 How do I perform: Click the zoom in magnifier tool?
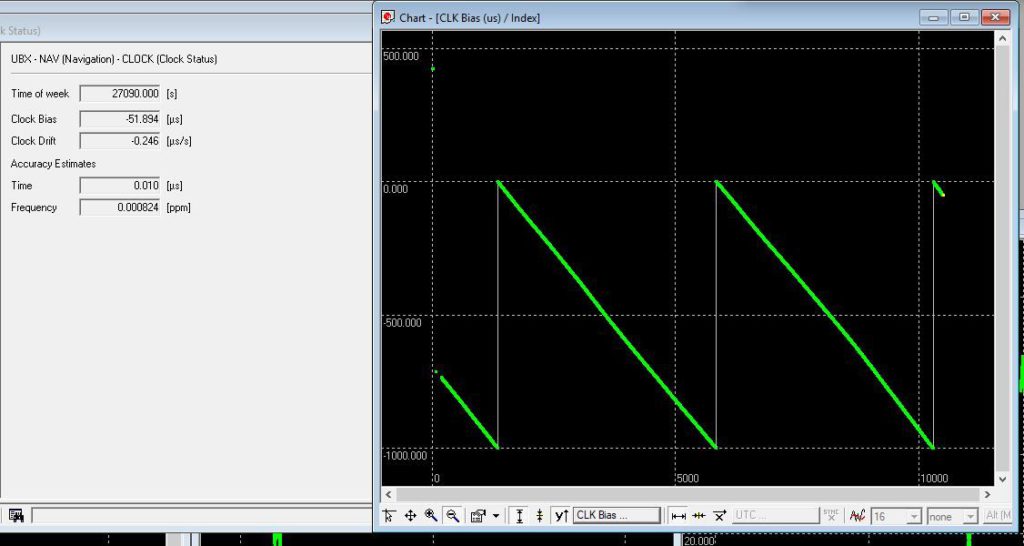point(431,516)
